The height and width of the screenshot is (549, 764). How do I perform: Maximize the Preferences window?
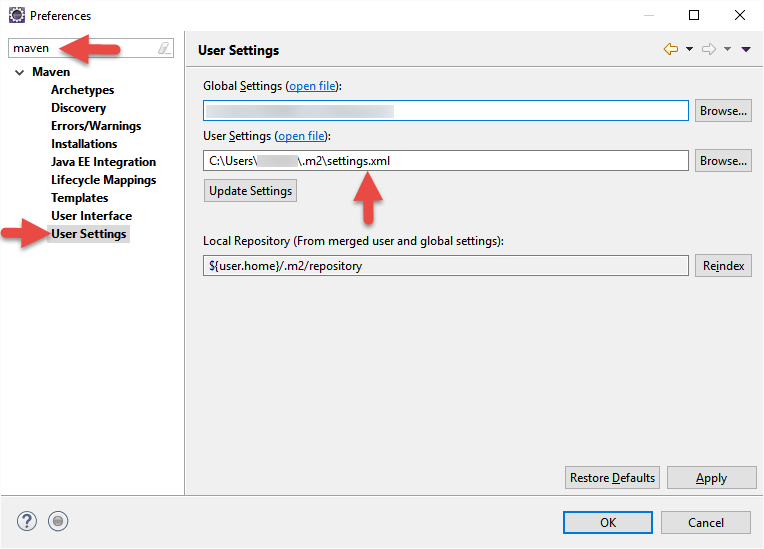click(694, 15)
